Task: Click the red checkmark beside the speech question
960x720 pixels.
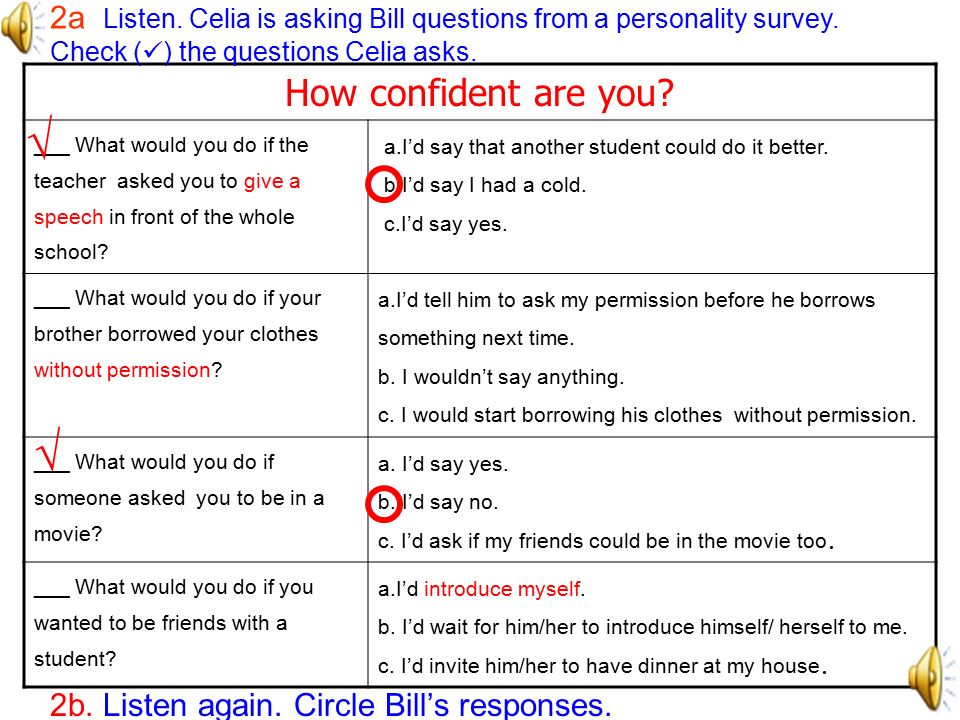Action: coord(42,137)
